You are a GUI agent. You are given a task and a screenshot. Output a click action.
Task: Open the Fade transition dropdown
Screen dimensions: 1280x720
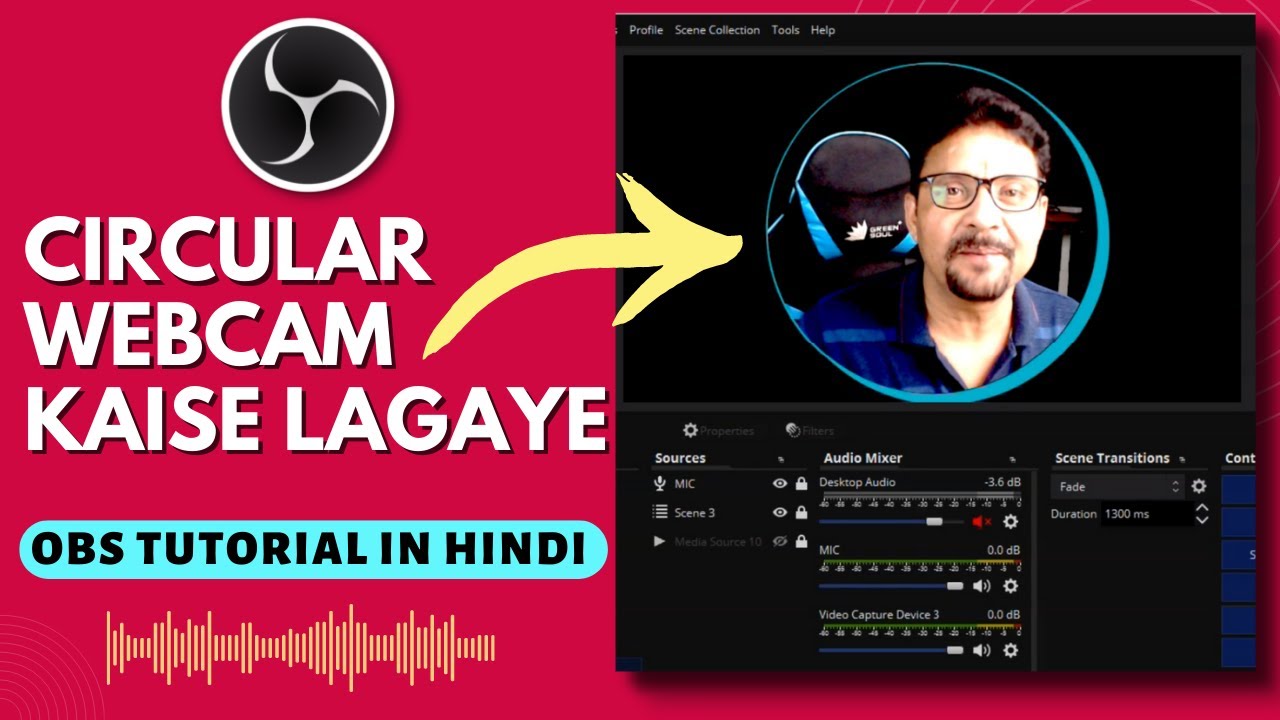coord(1118,487)
